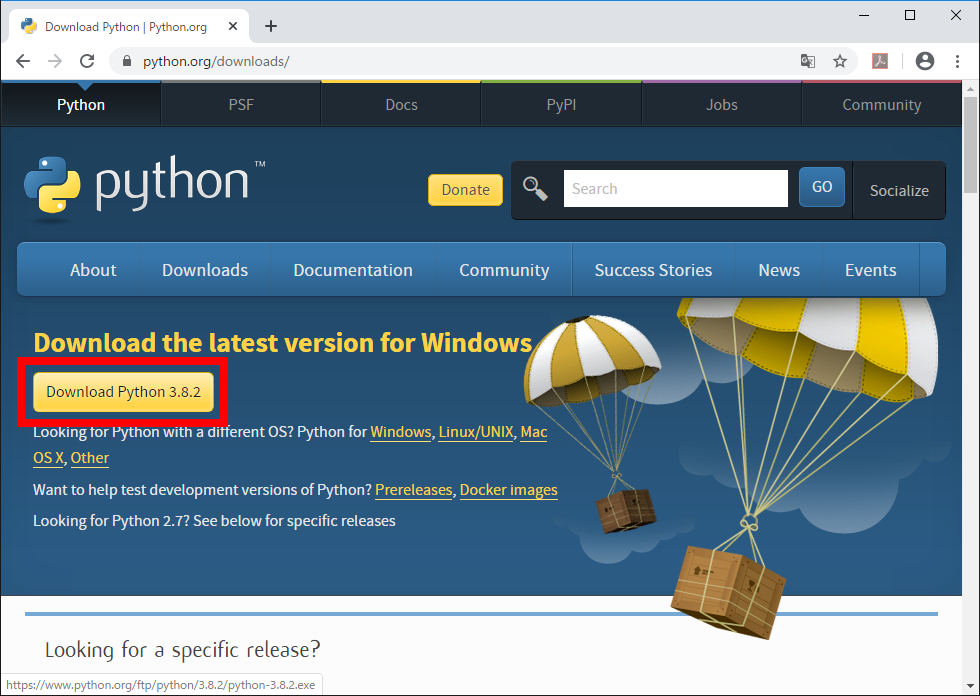Screen dimensions: 980x696
Task: Click the scrollbar up arrow
Action: click(x=971, y=89)
